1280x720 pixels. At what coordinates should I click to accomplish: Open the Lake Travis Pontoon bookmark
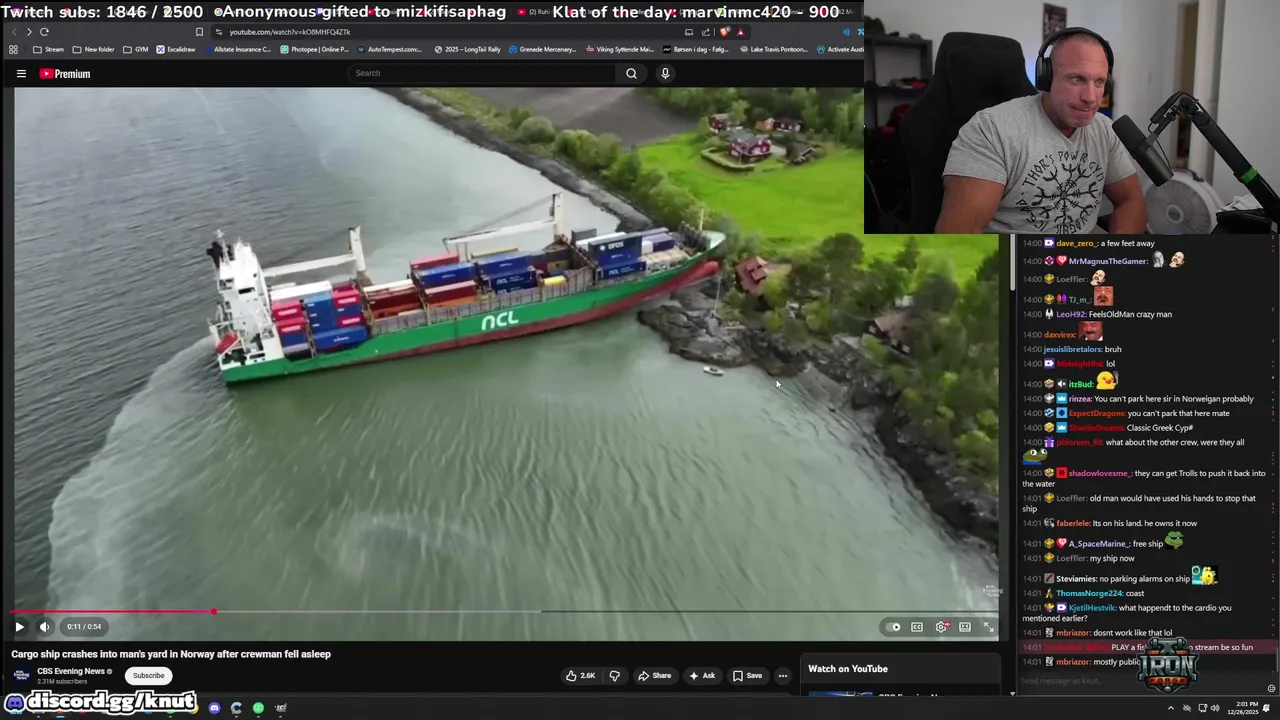point(773,49)
